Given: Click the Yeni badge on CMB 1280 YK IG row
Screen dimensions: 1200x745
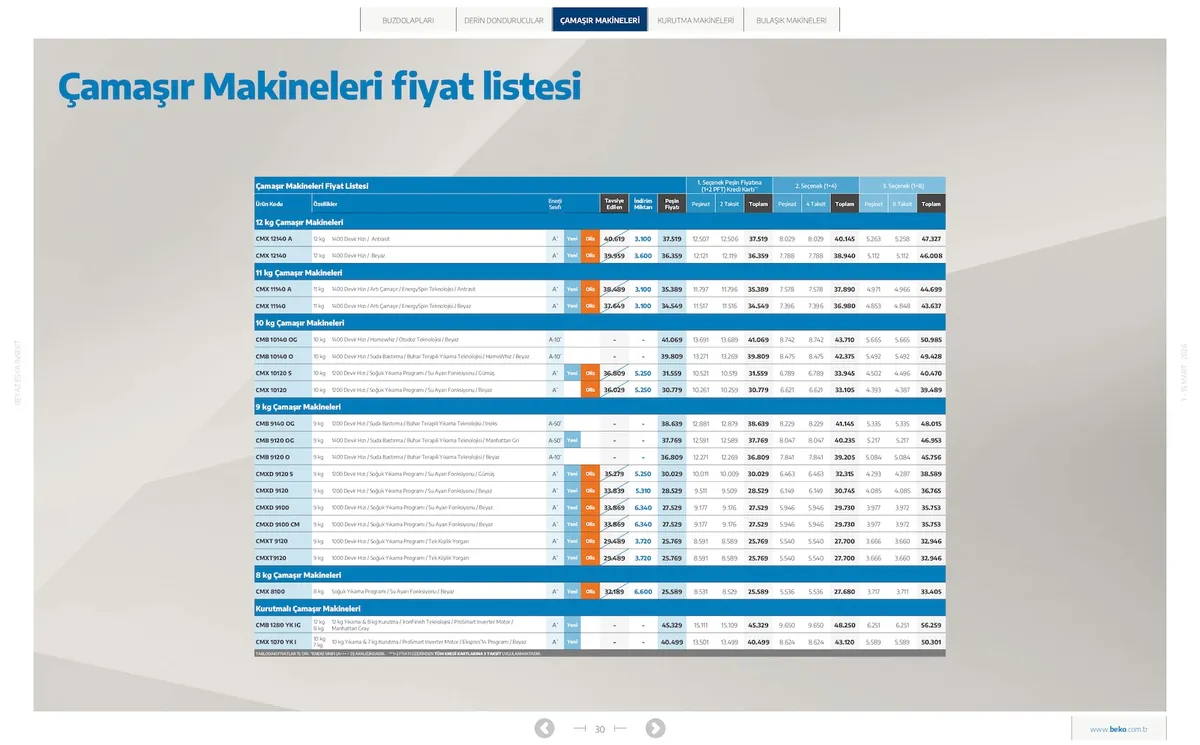Looking at the screenshot, I should click(572, 625).
